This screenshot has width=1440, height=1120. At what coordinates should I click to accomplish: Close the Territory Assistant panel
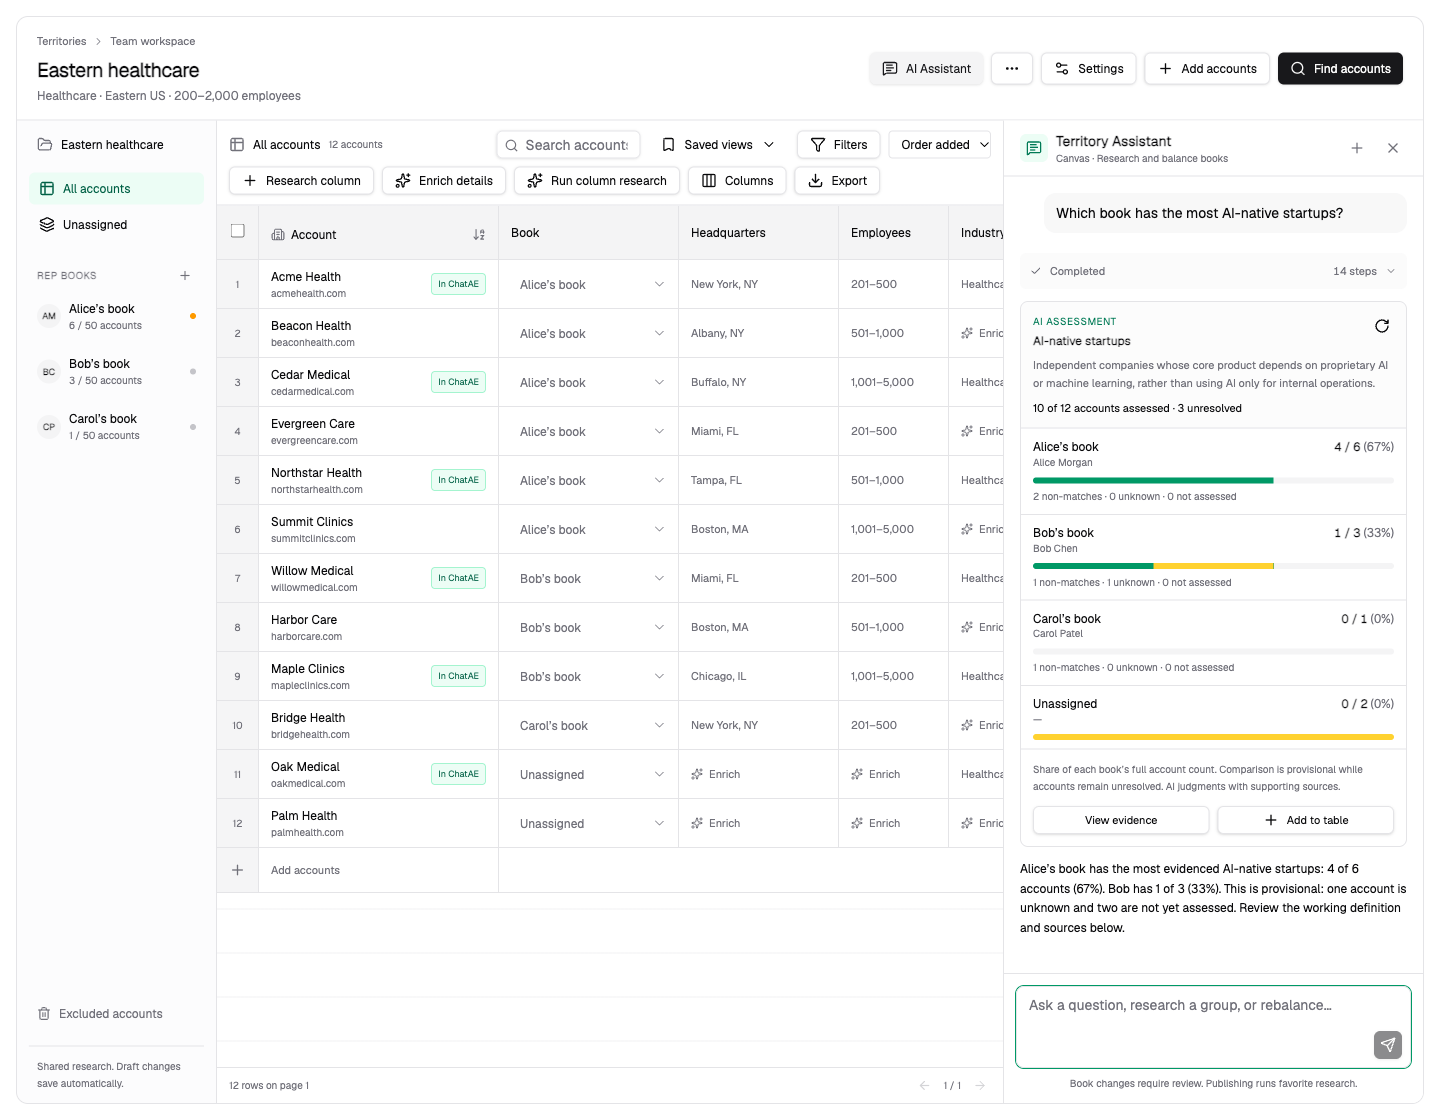point(1393,148)
